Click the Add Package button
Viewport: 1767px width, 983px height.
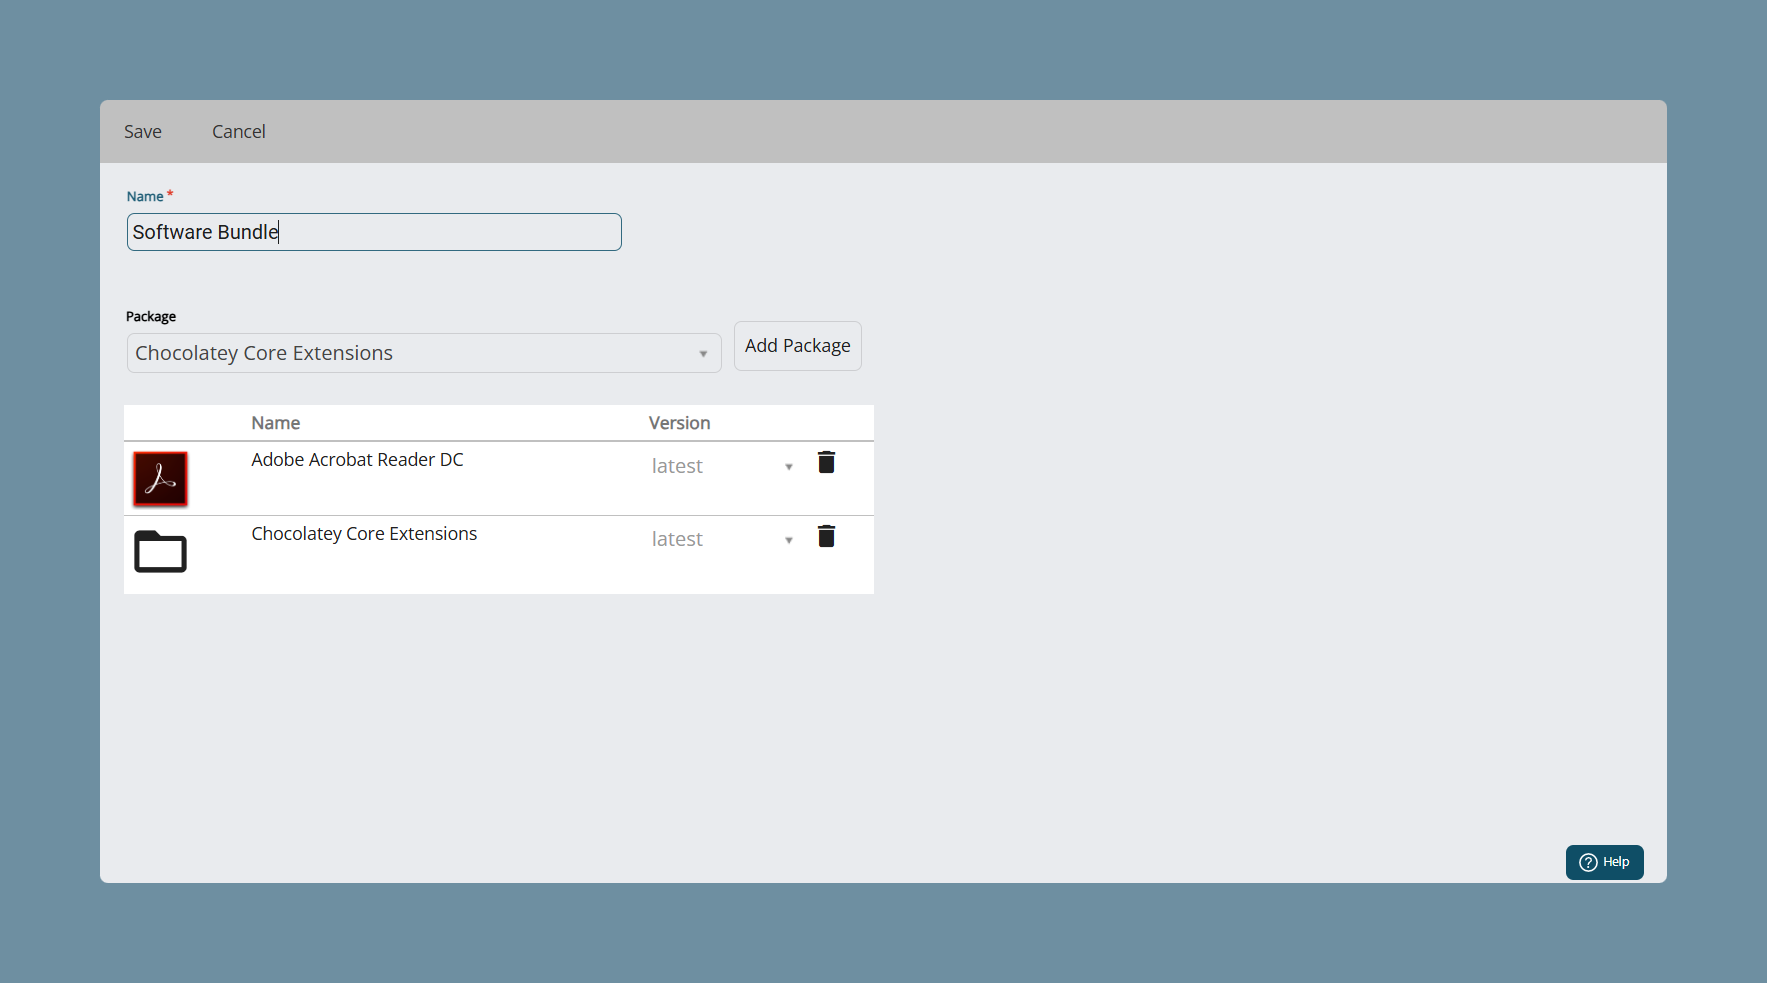click(x=798, y=346)
